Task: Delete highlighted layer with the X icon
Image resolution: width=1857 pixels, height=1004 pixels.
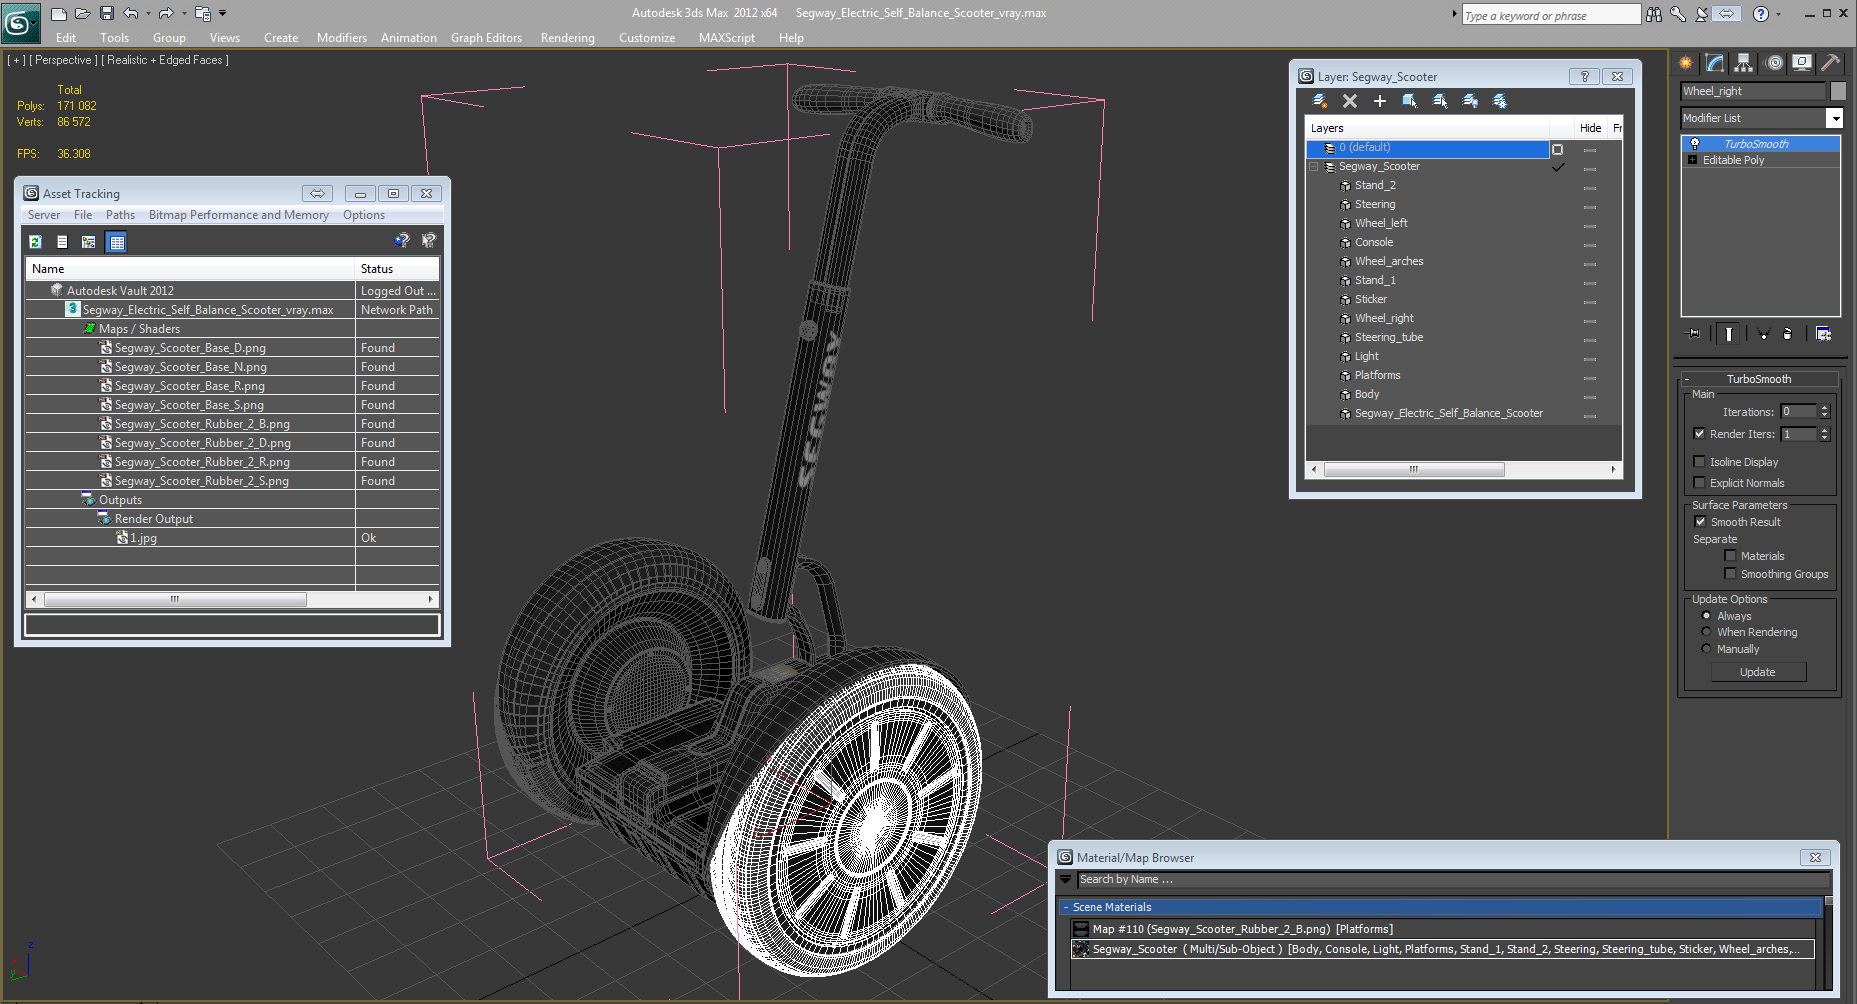Action: [1350, 101]
